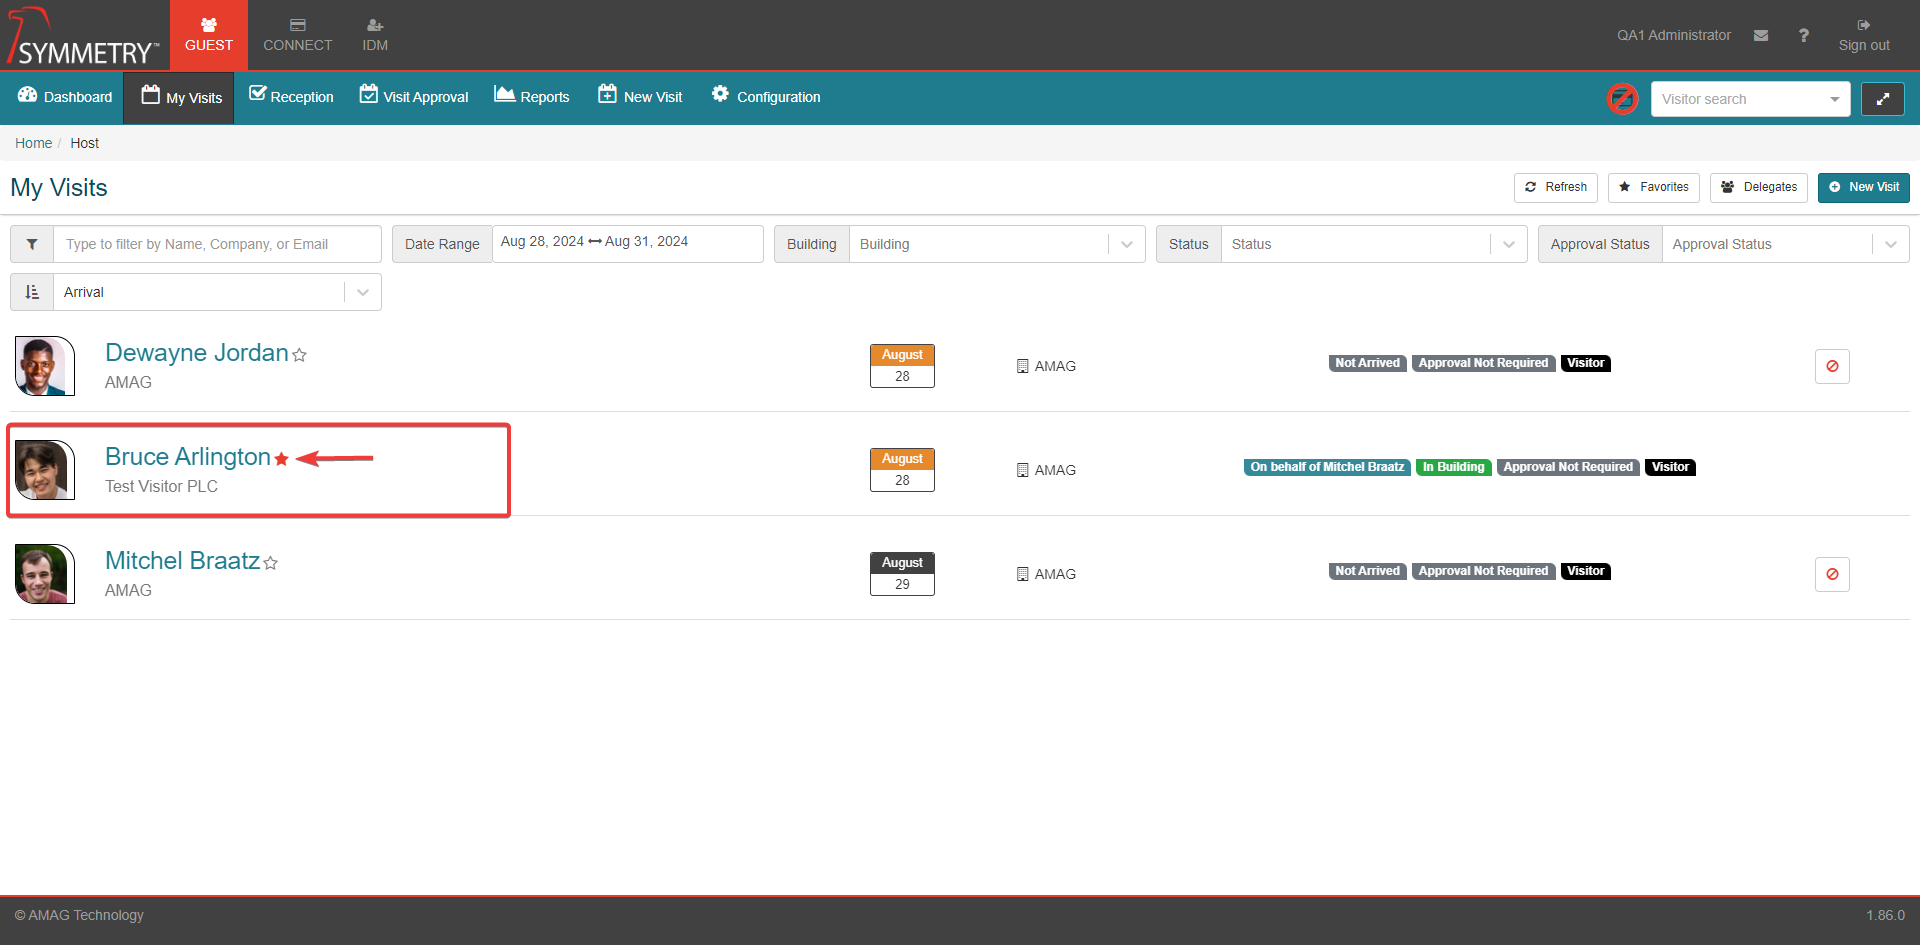This screenshot has width=1920, height=945.
Task: Click the August 28 date badge for Bruce Arlington
Action: click(902, 470)
